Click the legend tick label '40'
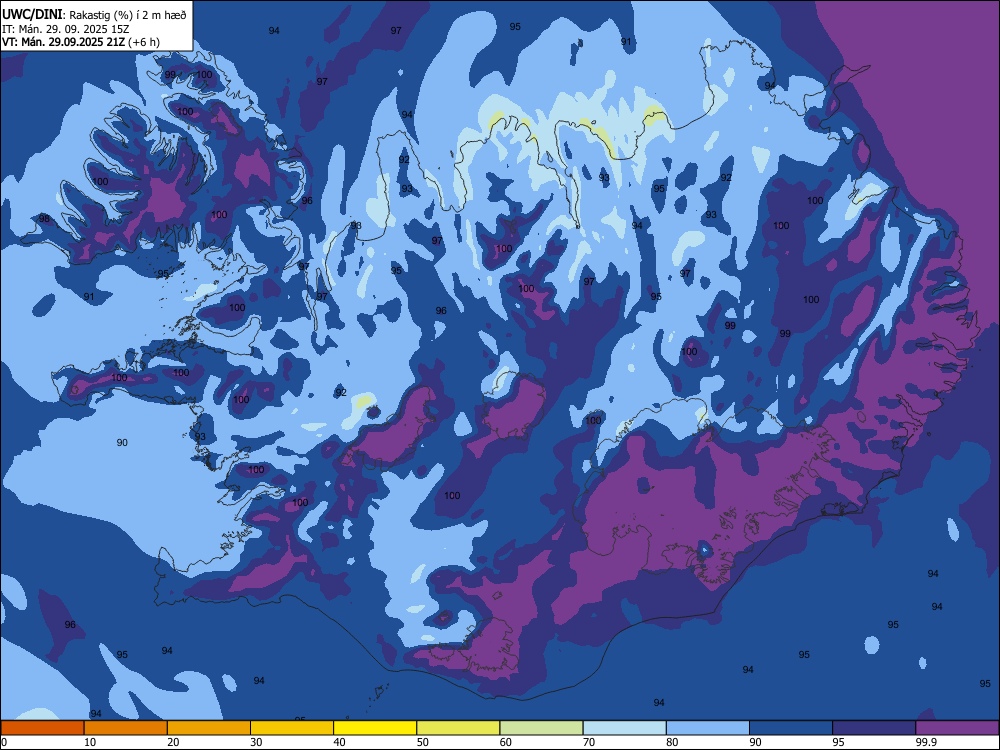The image size is (1000, 750). click(339, 742)
